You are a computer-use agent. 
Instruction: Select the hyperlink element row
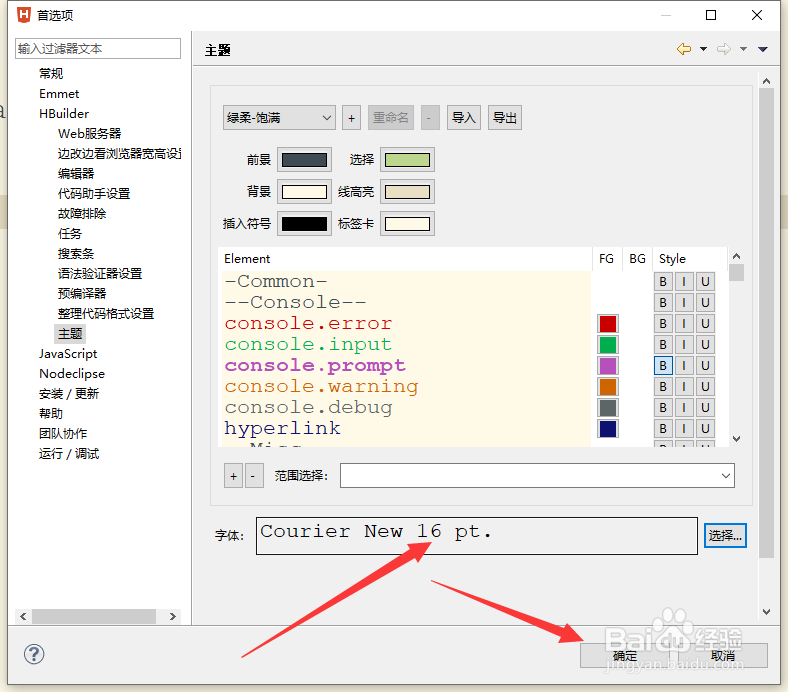[406, 429]
